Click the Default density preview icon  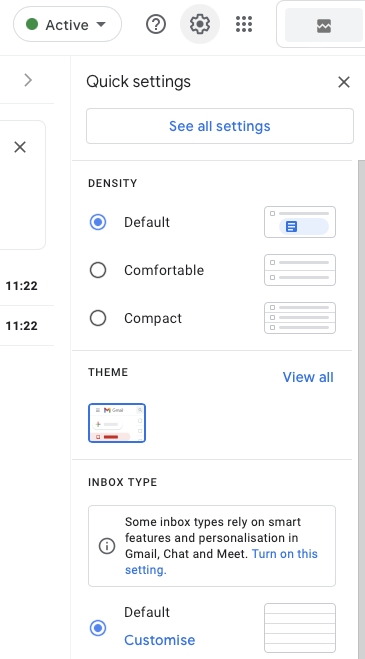pyautogui.click(x=300, y=222)
